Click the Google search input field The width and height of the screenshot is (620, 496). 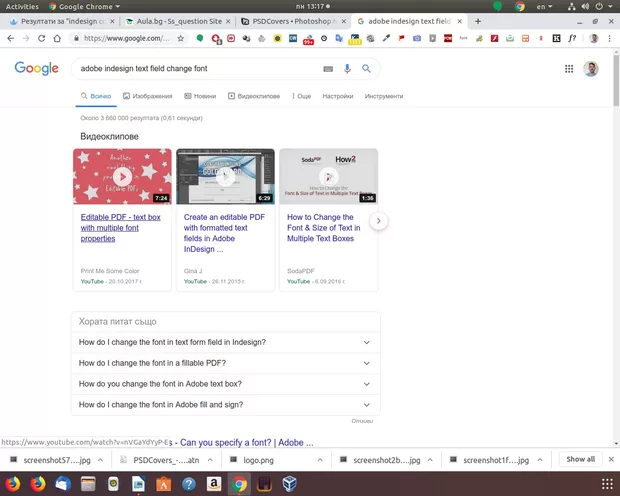coord(195,69)
